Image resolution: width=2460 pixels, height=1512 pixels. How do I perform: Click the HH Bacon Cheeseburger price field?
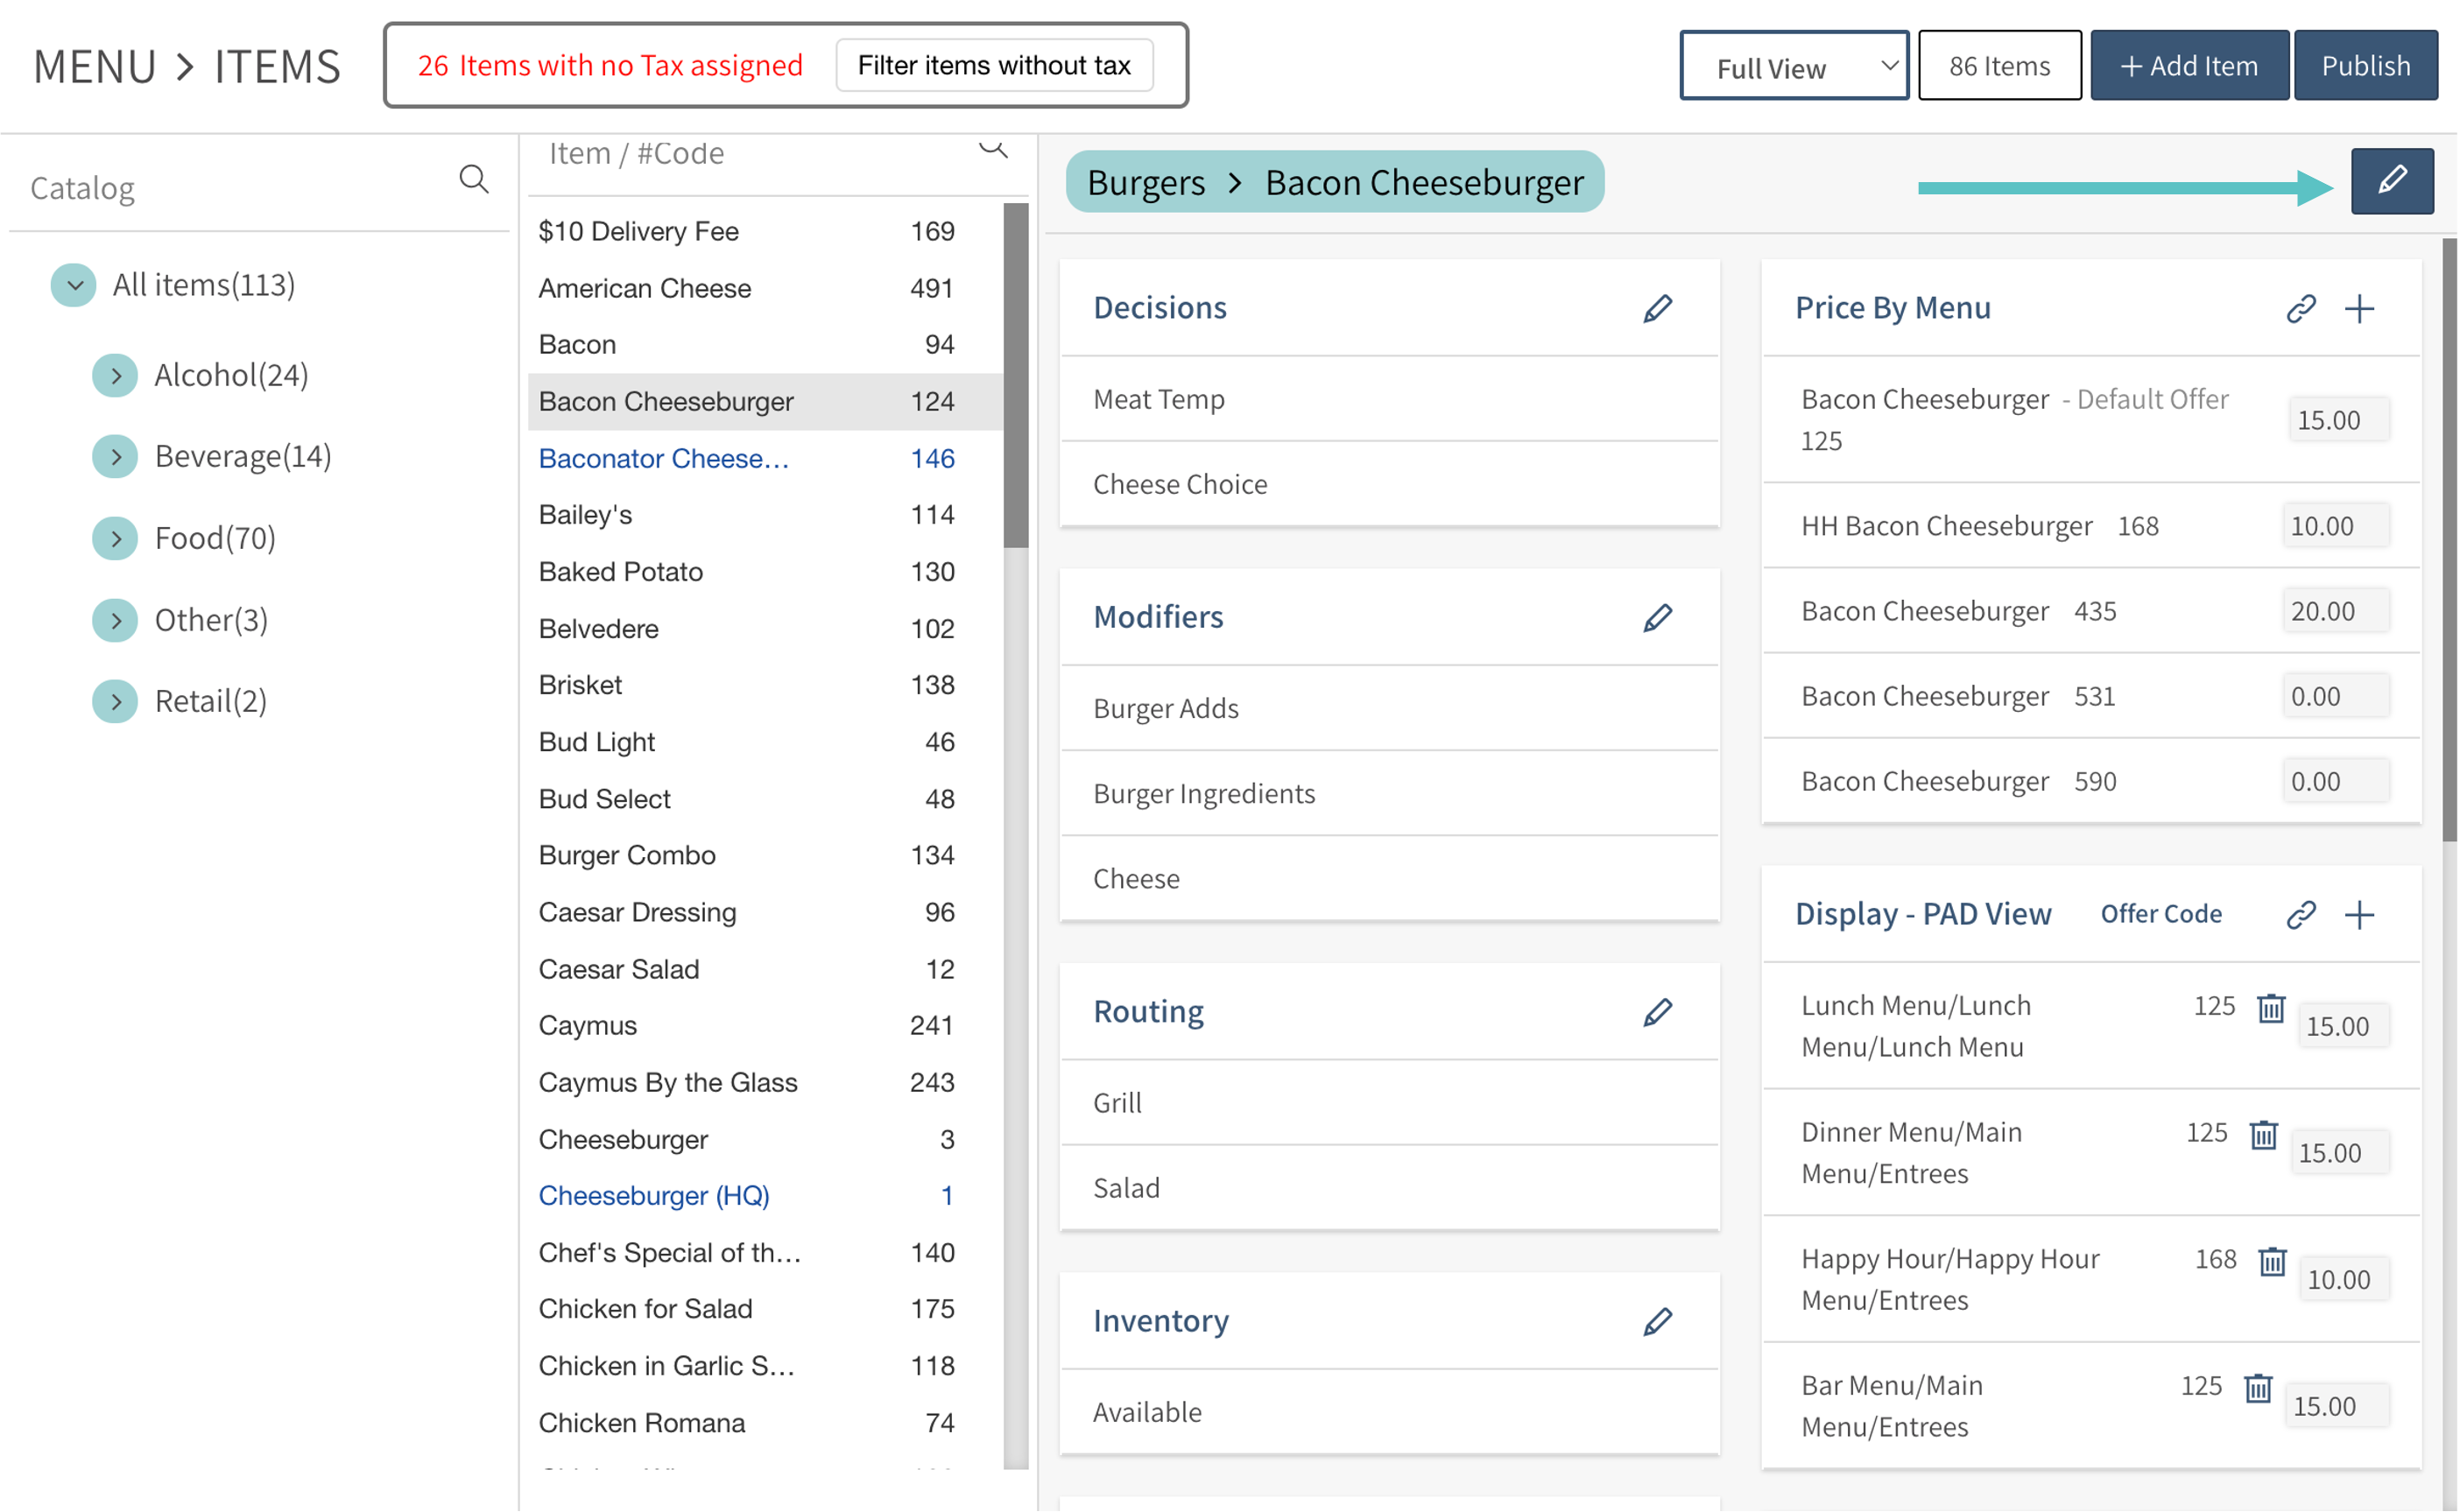tap(2334, 526)
